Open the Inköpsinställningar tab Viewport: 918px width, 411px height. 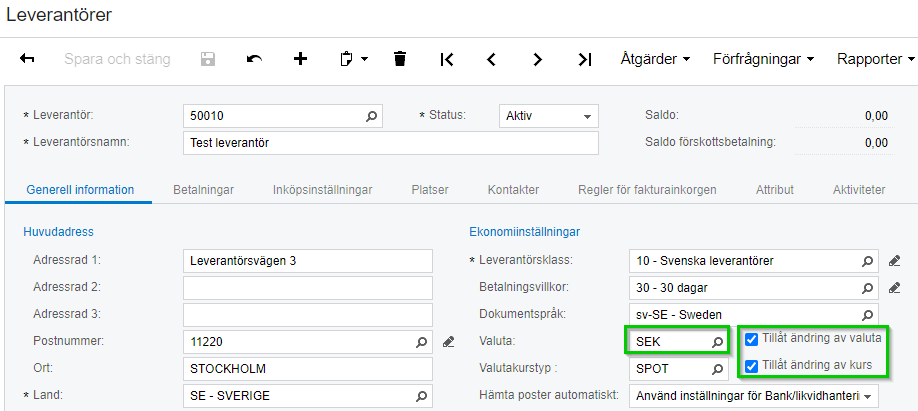322,189
